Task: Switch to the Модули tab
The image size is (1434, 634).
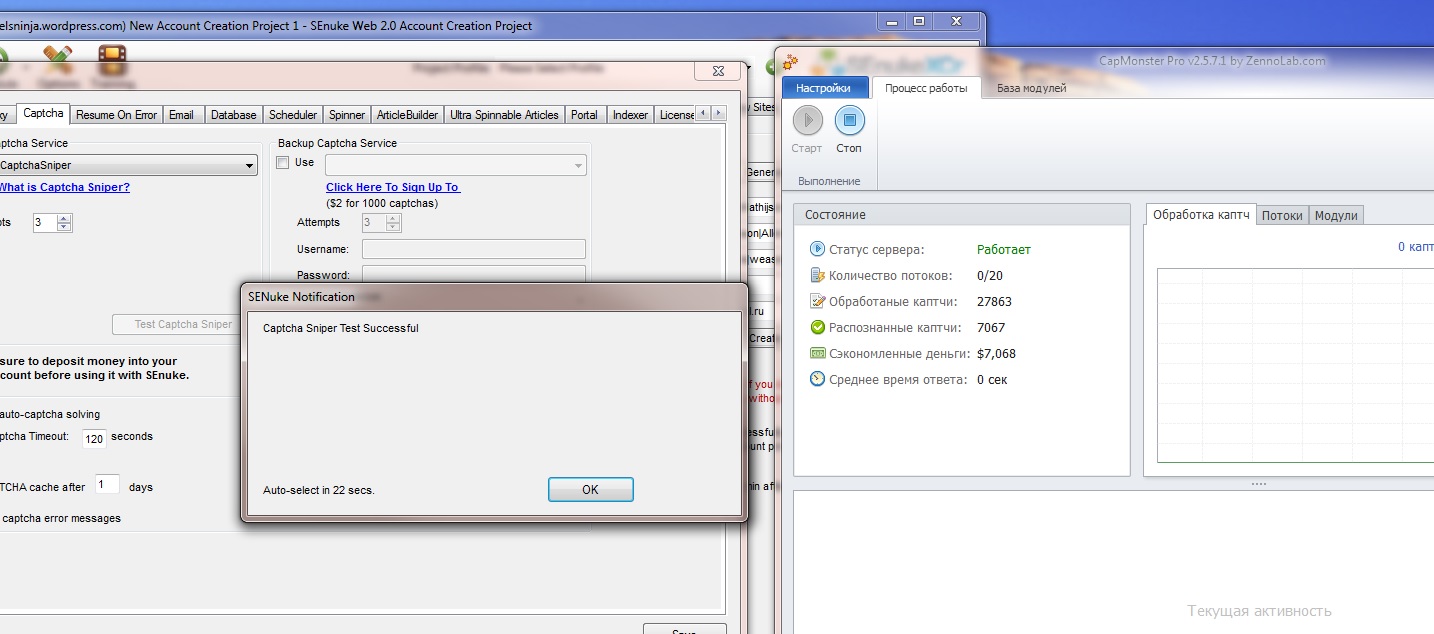Action: (1336, 215)
